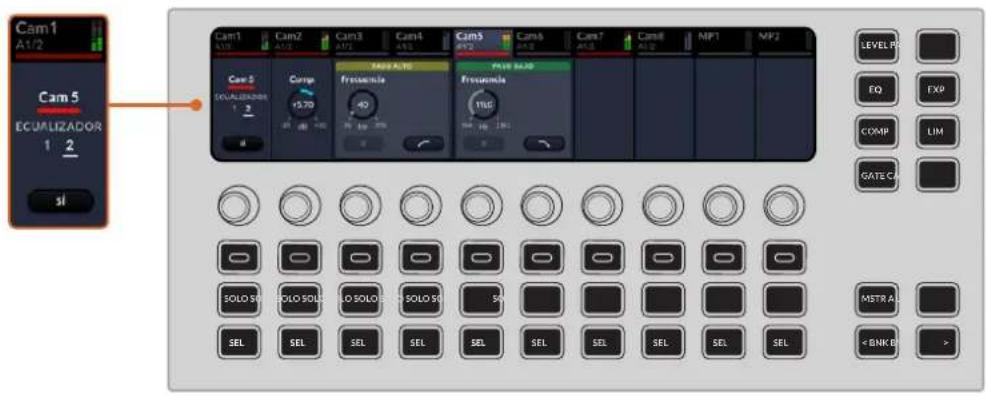Choose the low-pass curve shape button under Paso Bajo
Screen dimensions: 987x396
544,144
